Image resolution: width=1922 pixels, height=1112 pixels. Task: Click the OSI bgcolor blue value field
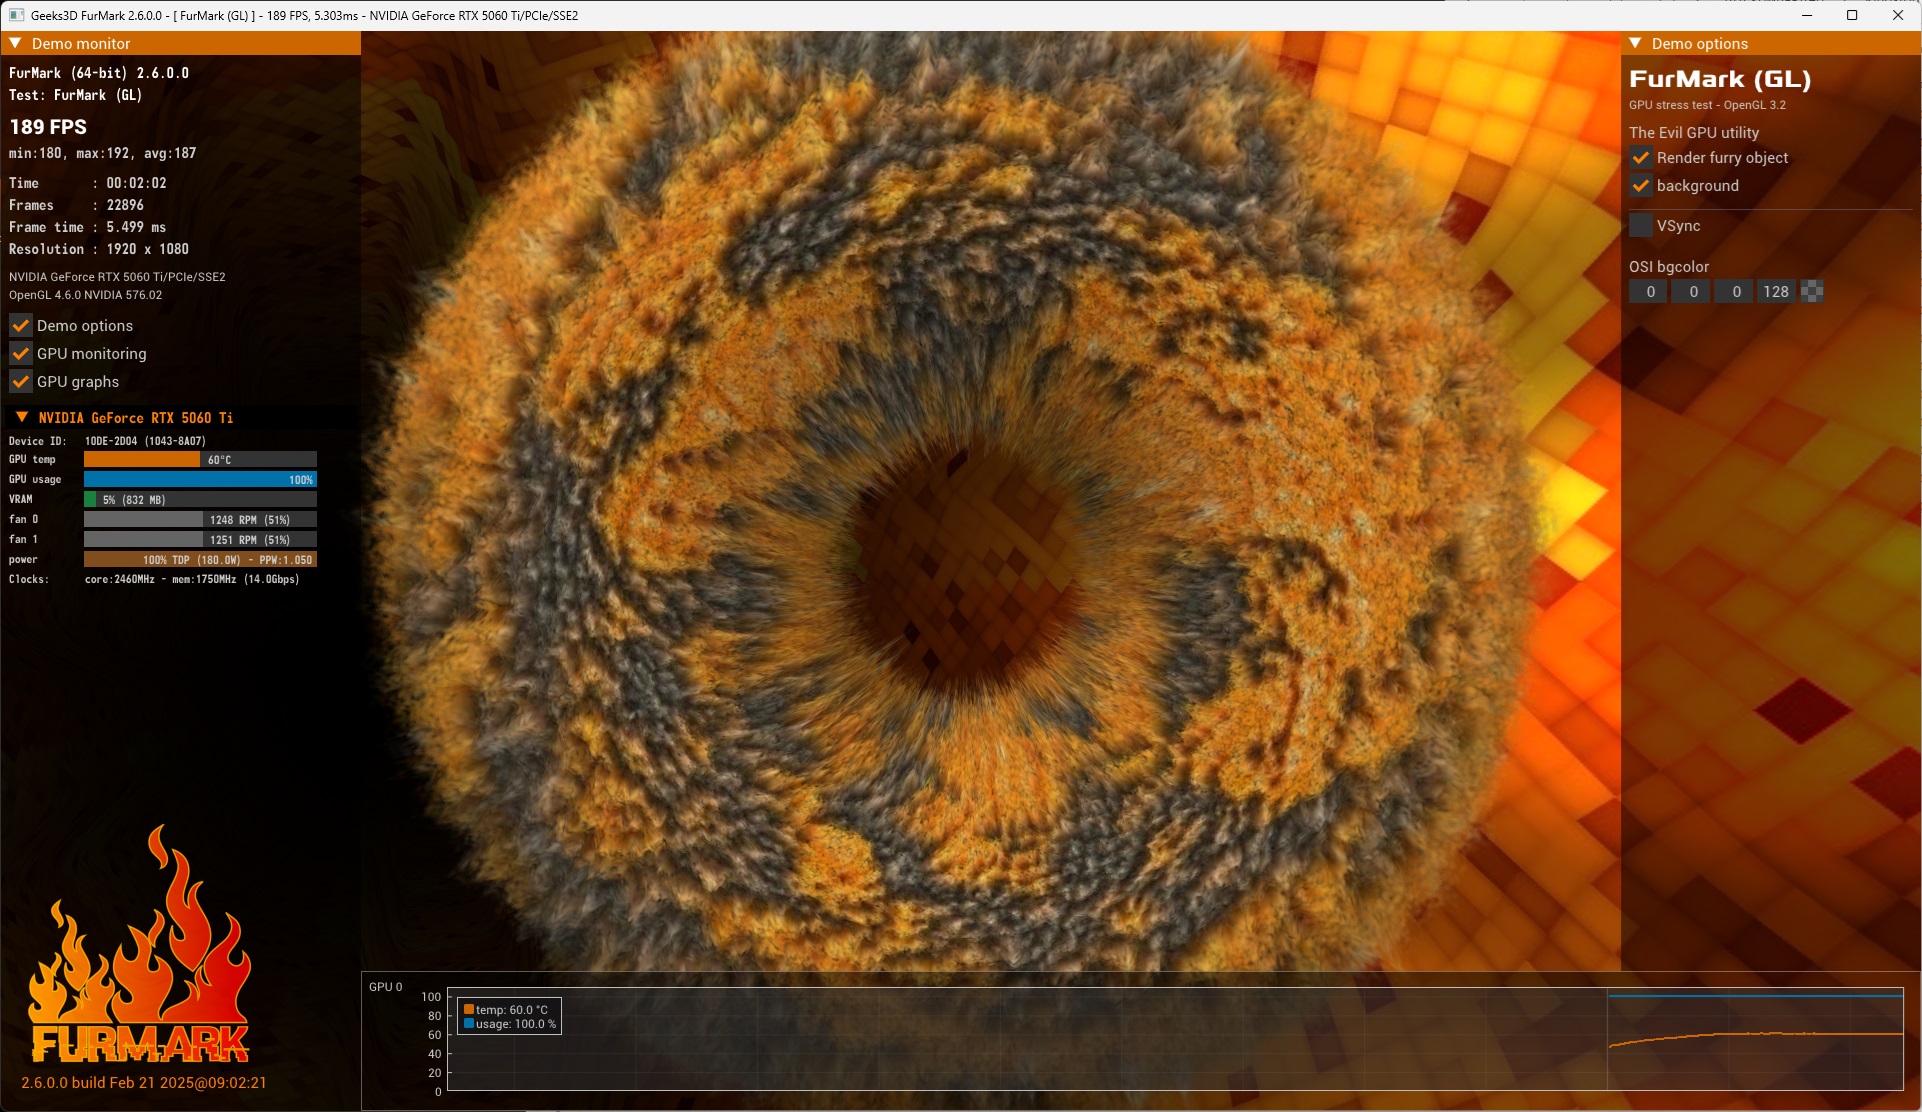point(1736,291)
